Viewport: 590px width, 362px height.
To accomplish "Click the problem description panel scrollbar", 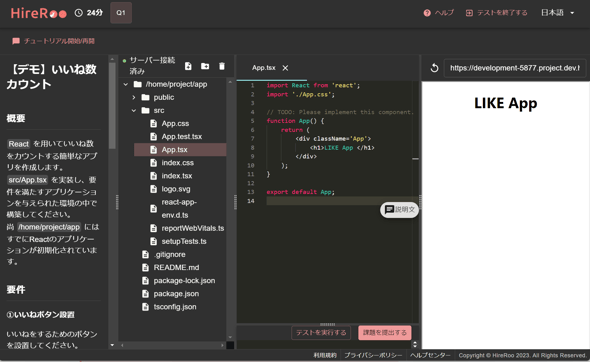I will (112, 105).
